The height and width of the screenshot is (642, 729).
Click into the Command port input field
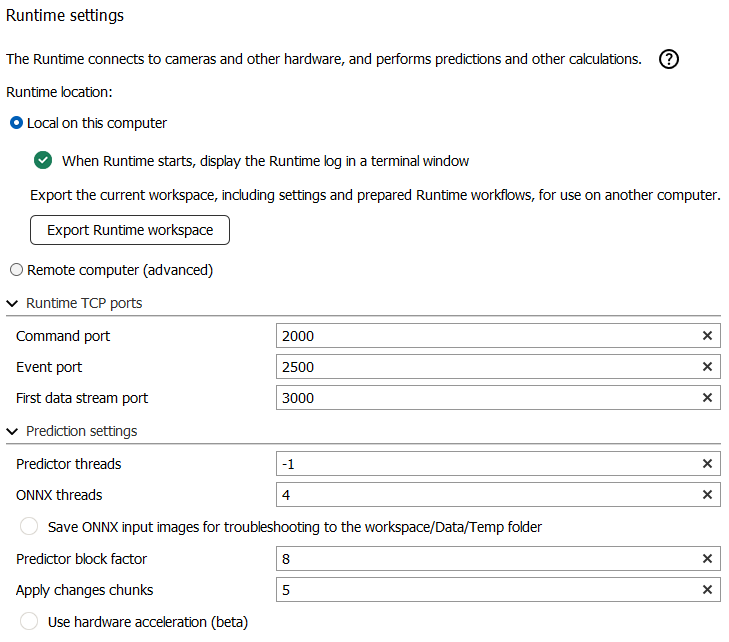(x=485, y=336)
